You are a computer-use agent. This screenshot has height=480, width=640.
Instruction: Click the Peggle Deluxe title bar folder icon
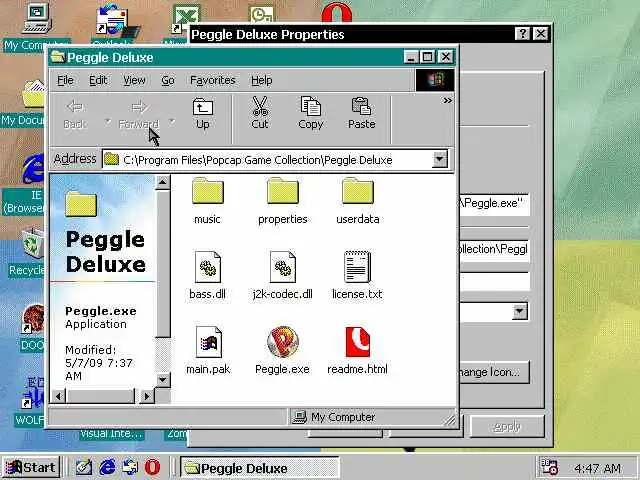[x=58, y=57]
